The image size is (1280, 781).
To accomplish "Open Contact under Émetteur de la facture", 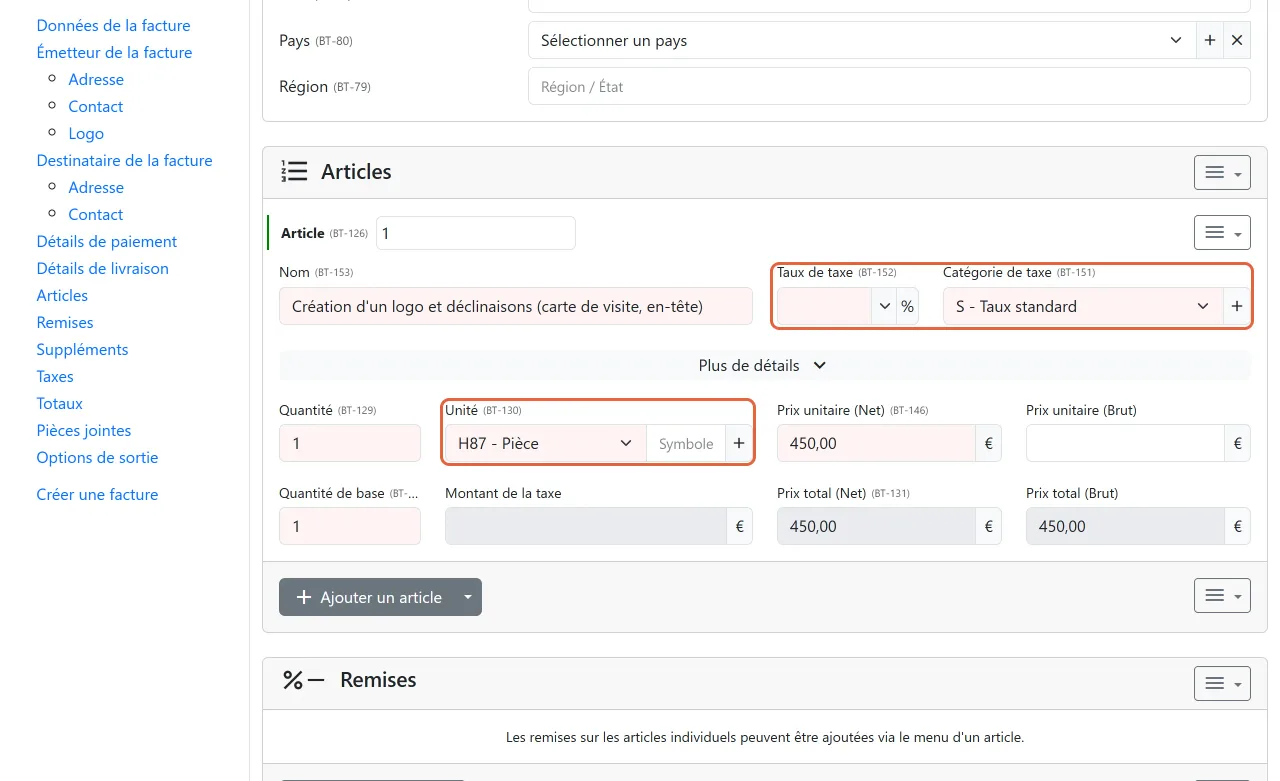I will pyautogui.click(x=96, y=106).
